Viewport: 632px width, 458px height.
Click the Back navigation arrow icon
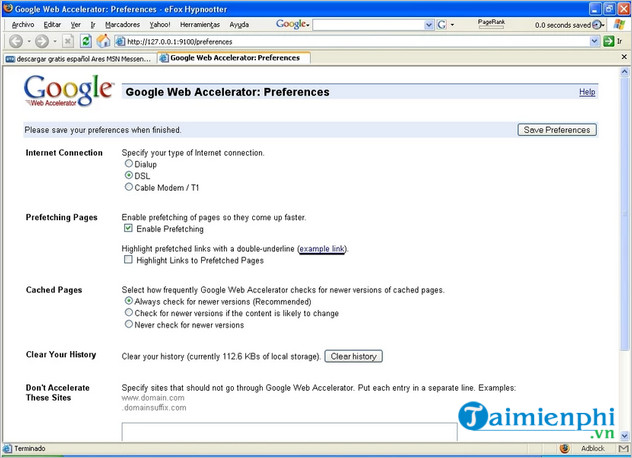16,41
